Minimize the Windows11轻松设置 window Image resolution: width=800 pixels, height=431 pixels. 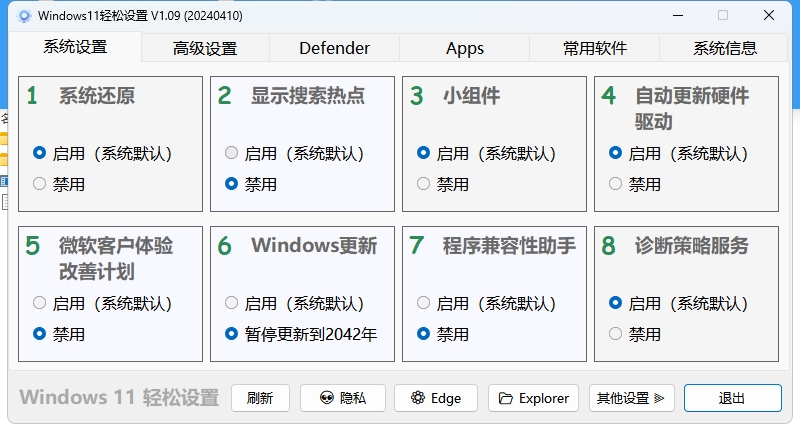pos(678,15)
